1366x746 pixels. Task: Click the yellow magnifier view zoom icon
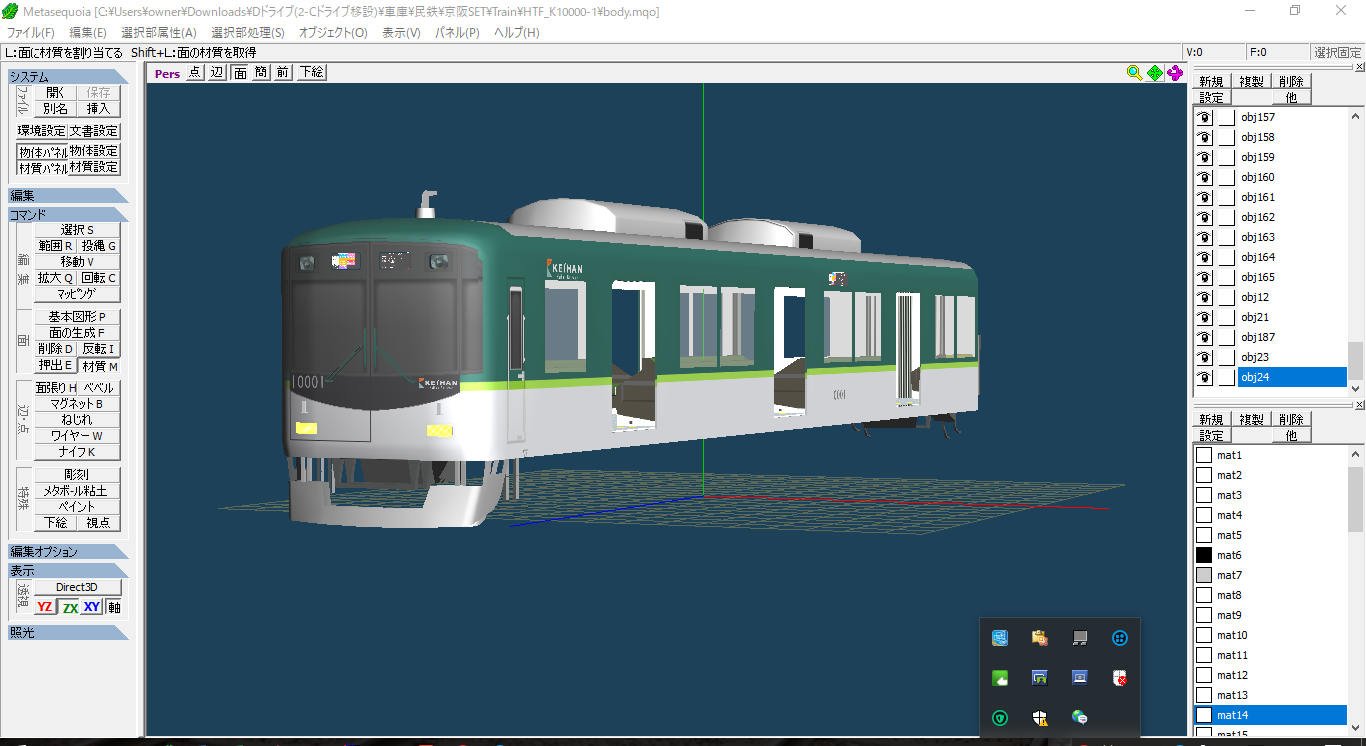coord(1134,73)
